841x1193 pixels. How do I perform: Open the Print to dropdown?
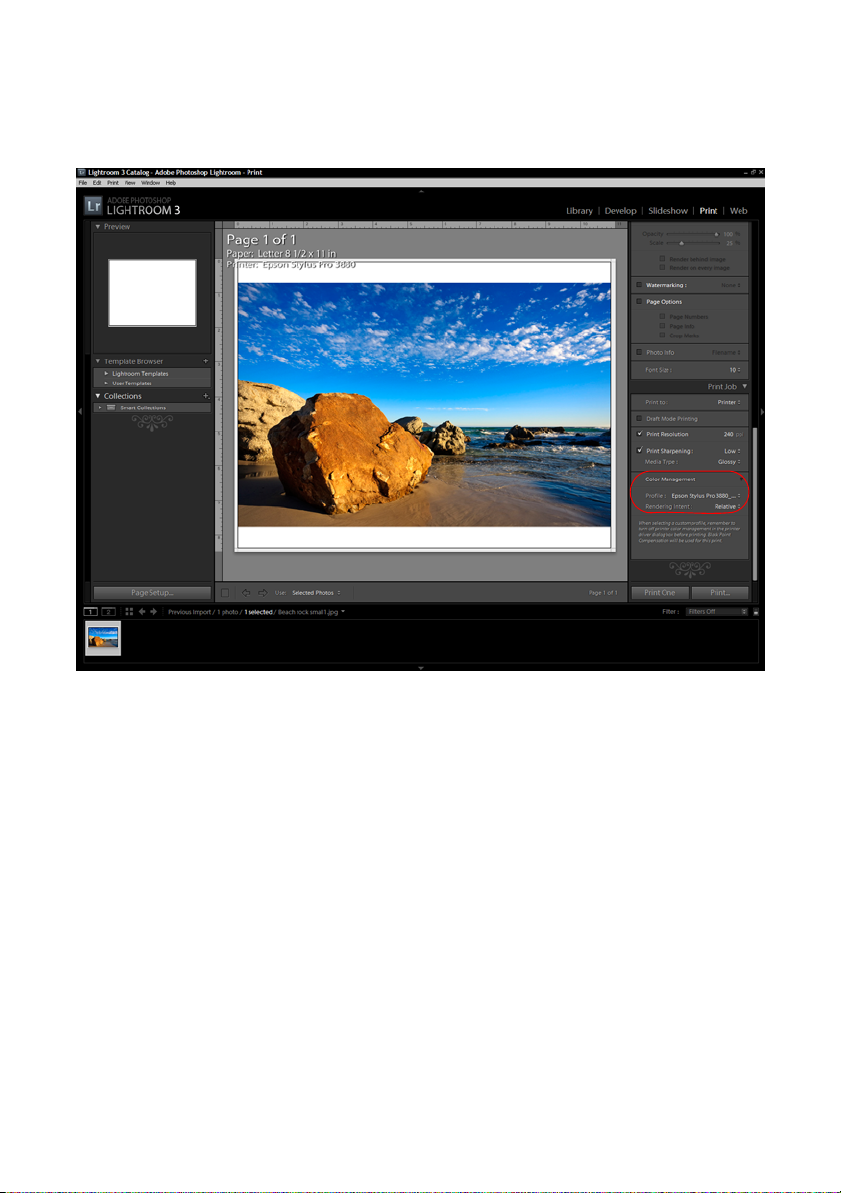(x=728, y=402)
